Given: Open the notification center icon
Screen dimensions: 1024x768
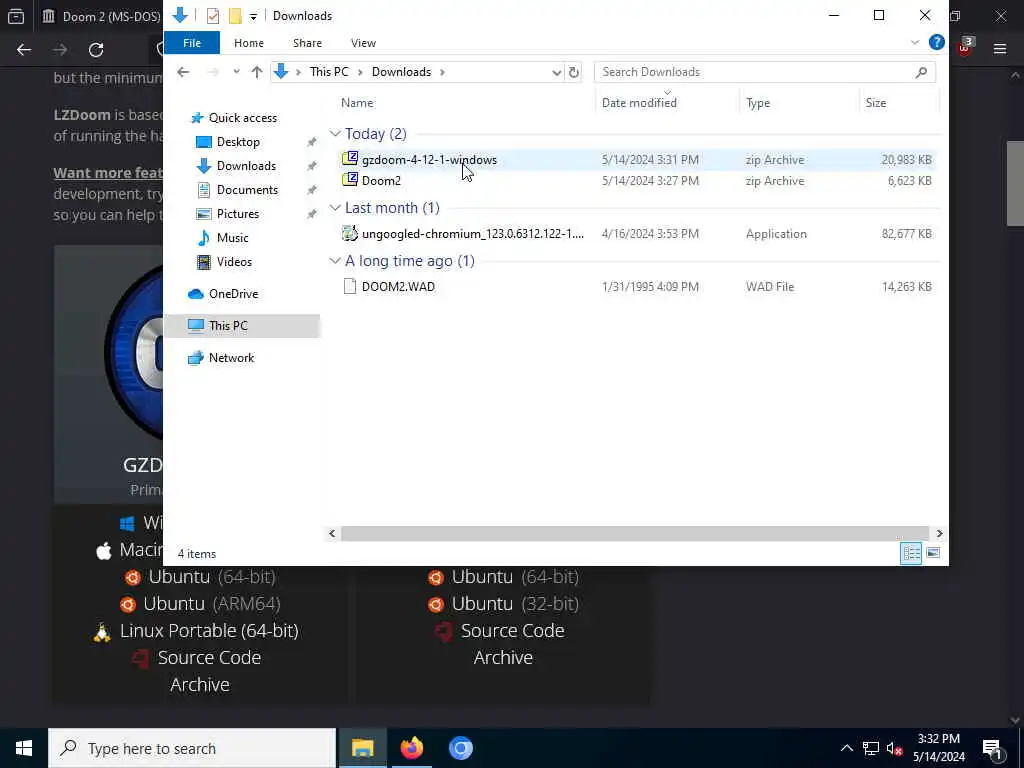Looking at the screenshot, I should [992, 748].
